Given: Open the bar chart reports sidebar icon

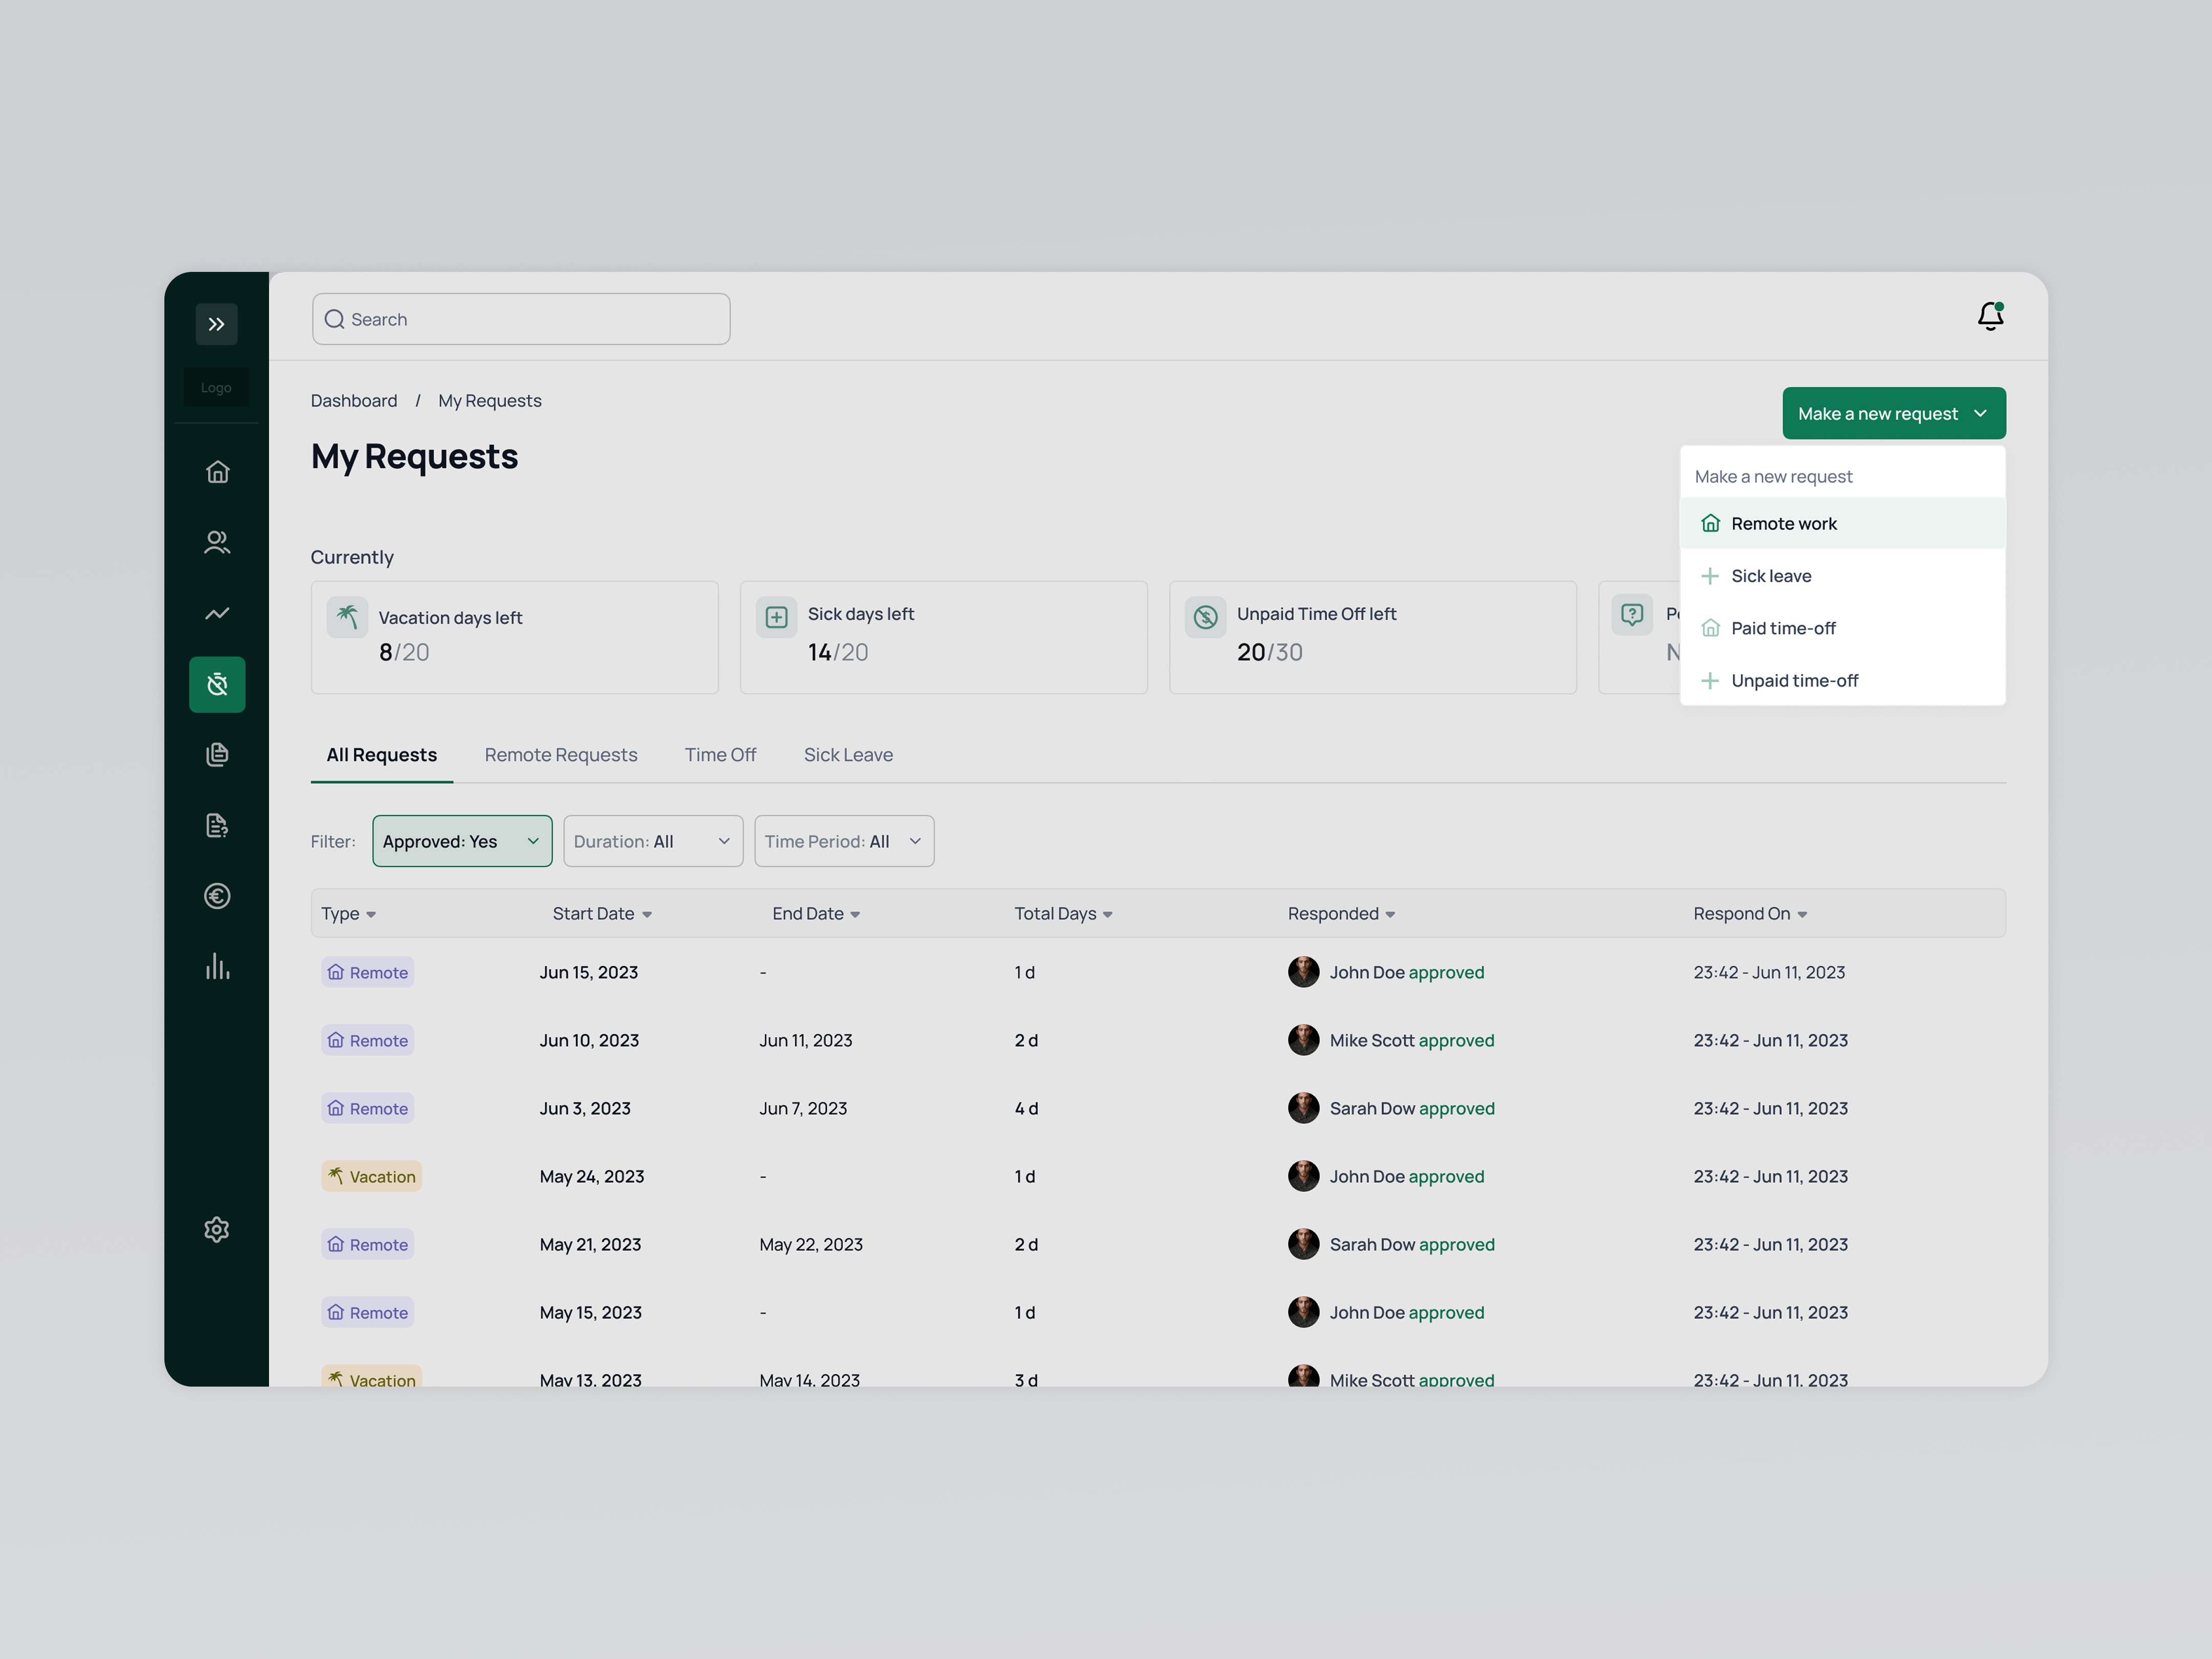Looking at the screenshot, I should pos(217,967).
